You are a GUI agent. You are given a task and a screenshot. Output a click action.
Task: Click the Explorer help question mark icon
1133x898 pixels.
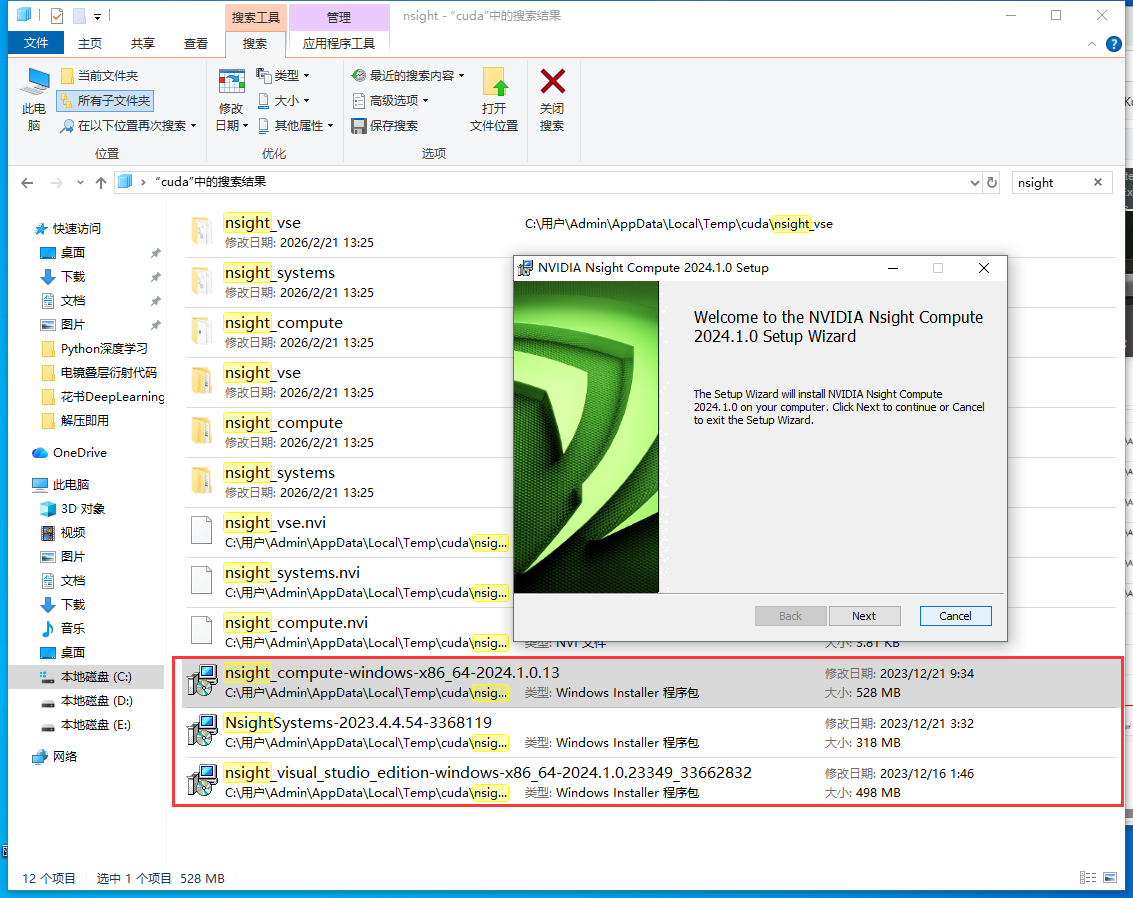[x=1113, y=44]
